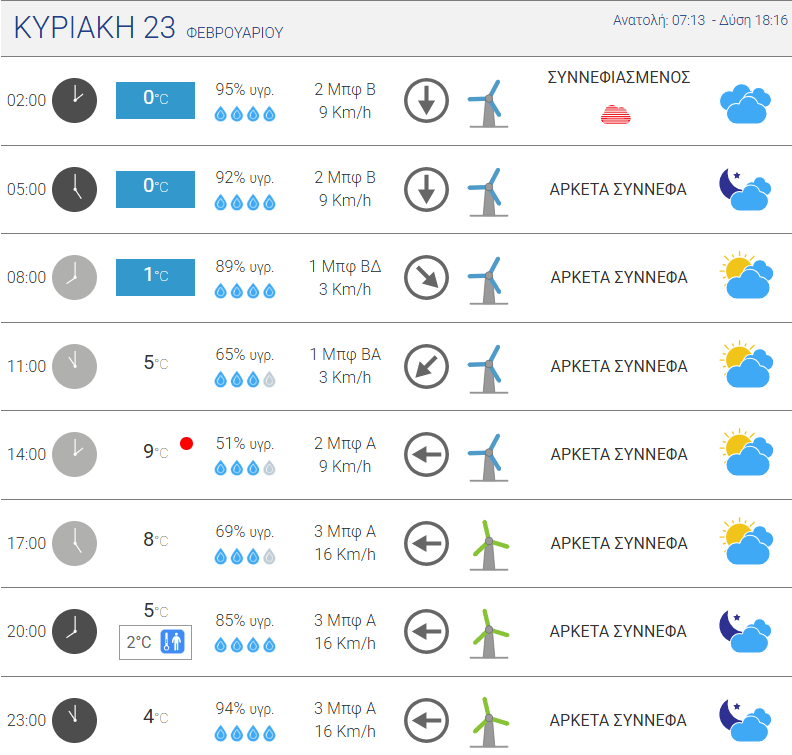Click the grey clock icon at 08:00

click(74, 277)
